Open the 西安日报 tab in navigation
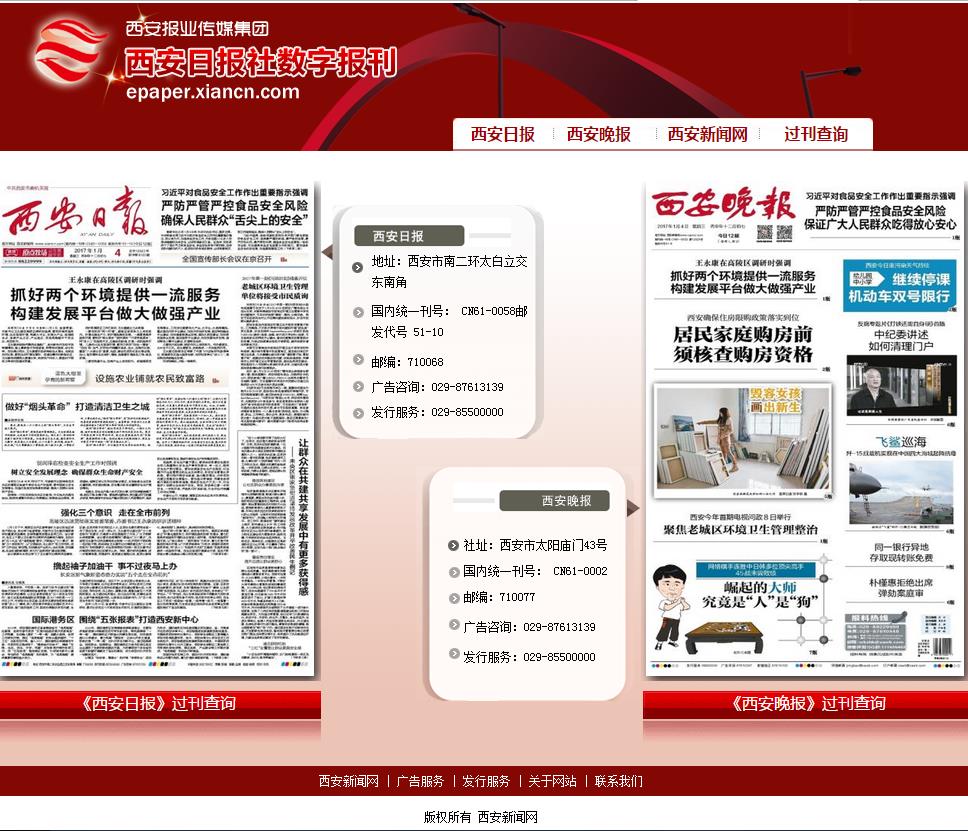The width and height of the screenshot is (968, 831). (x=503, y=134)
